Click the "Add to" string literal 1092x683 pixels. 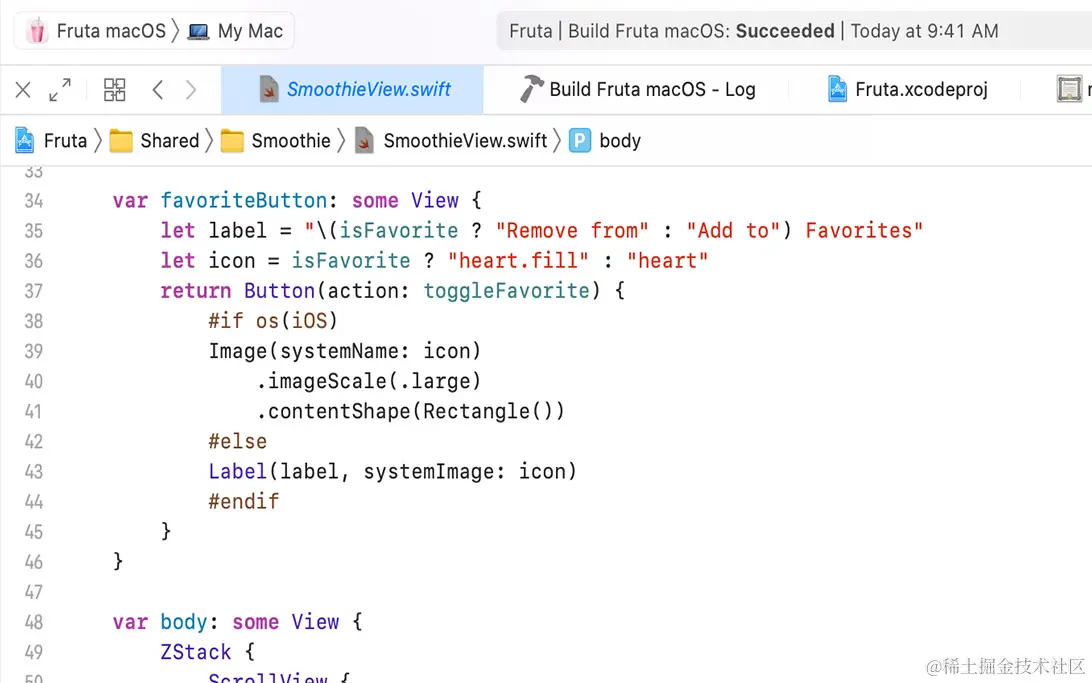[733, 230]
